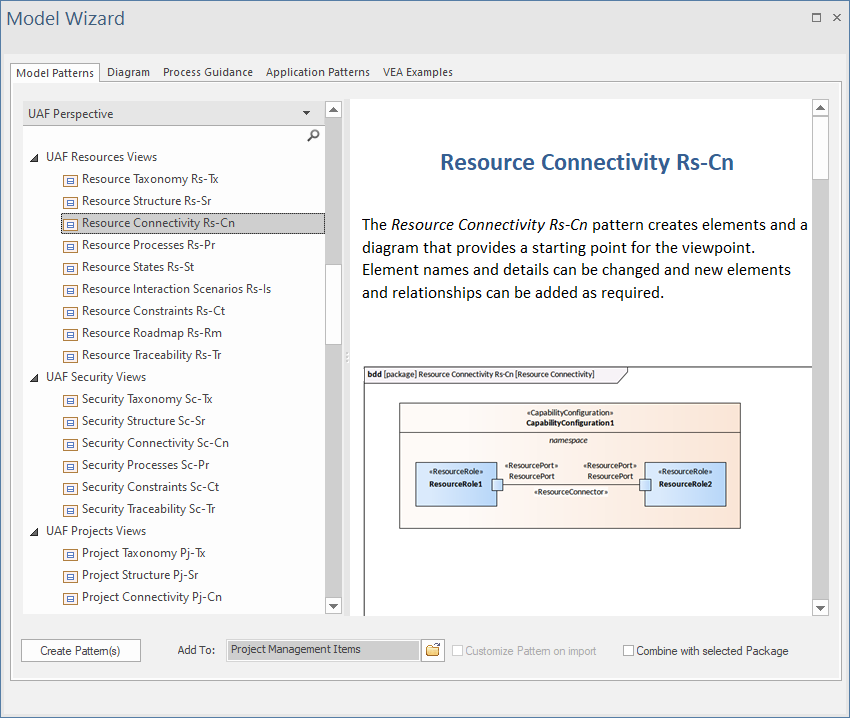Tick the Customize Pattern on import checkbox

click(x=458, y=651)
